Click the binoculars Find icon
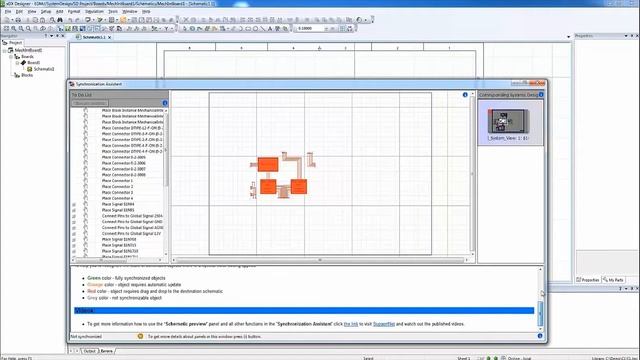This screenshot has height=360, width=640. (60, 20)
